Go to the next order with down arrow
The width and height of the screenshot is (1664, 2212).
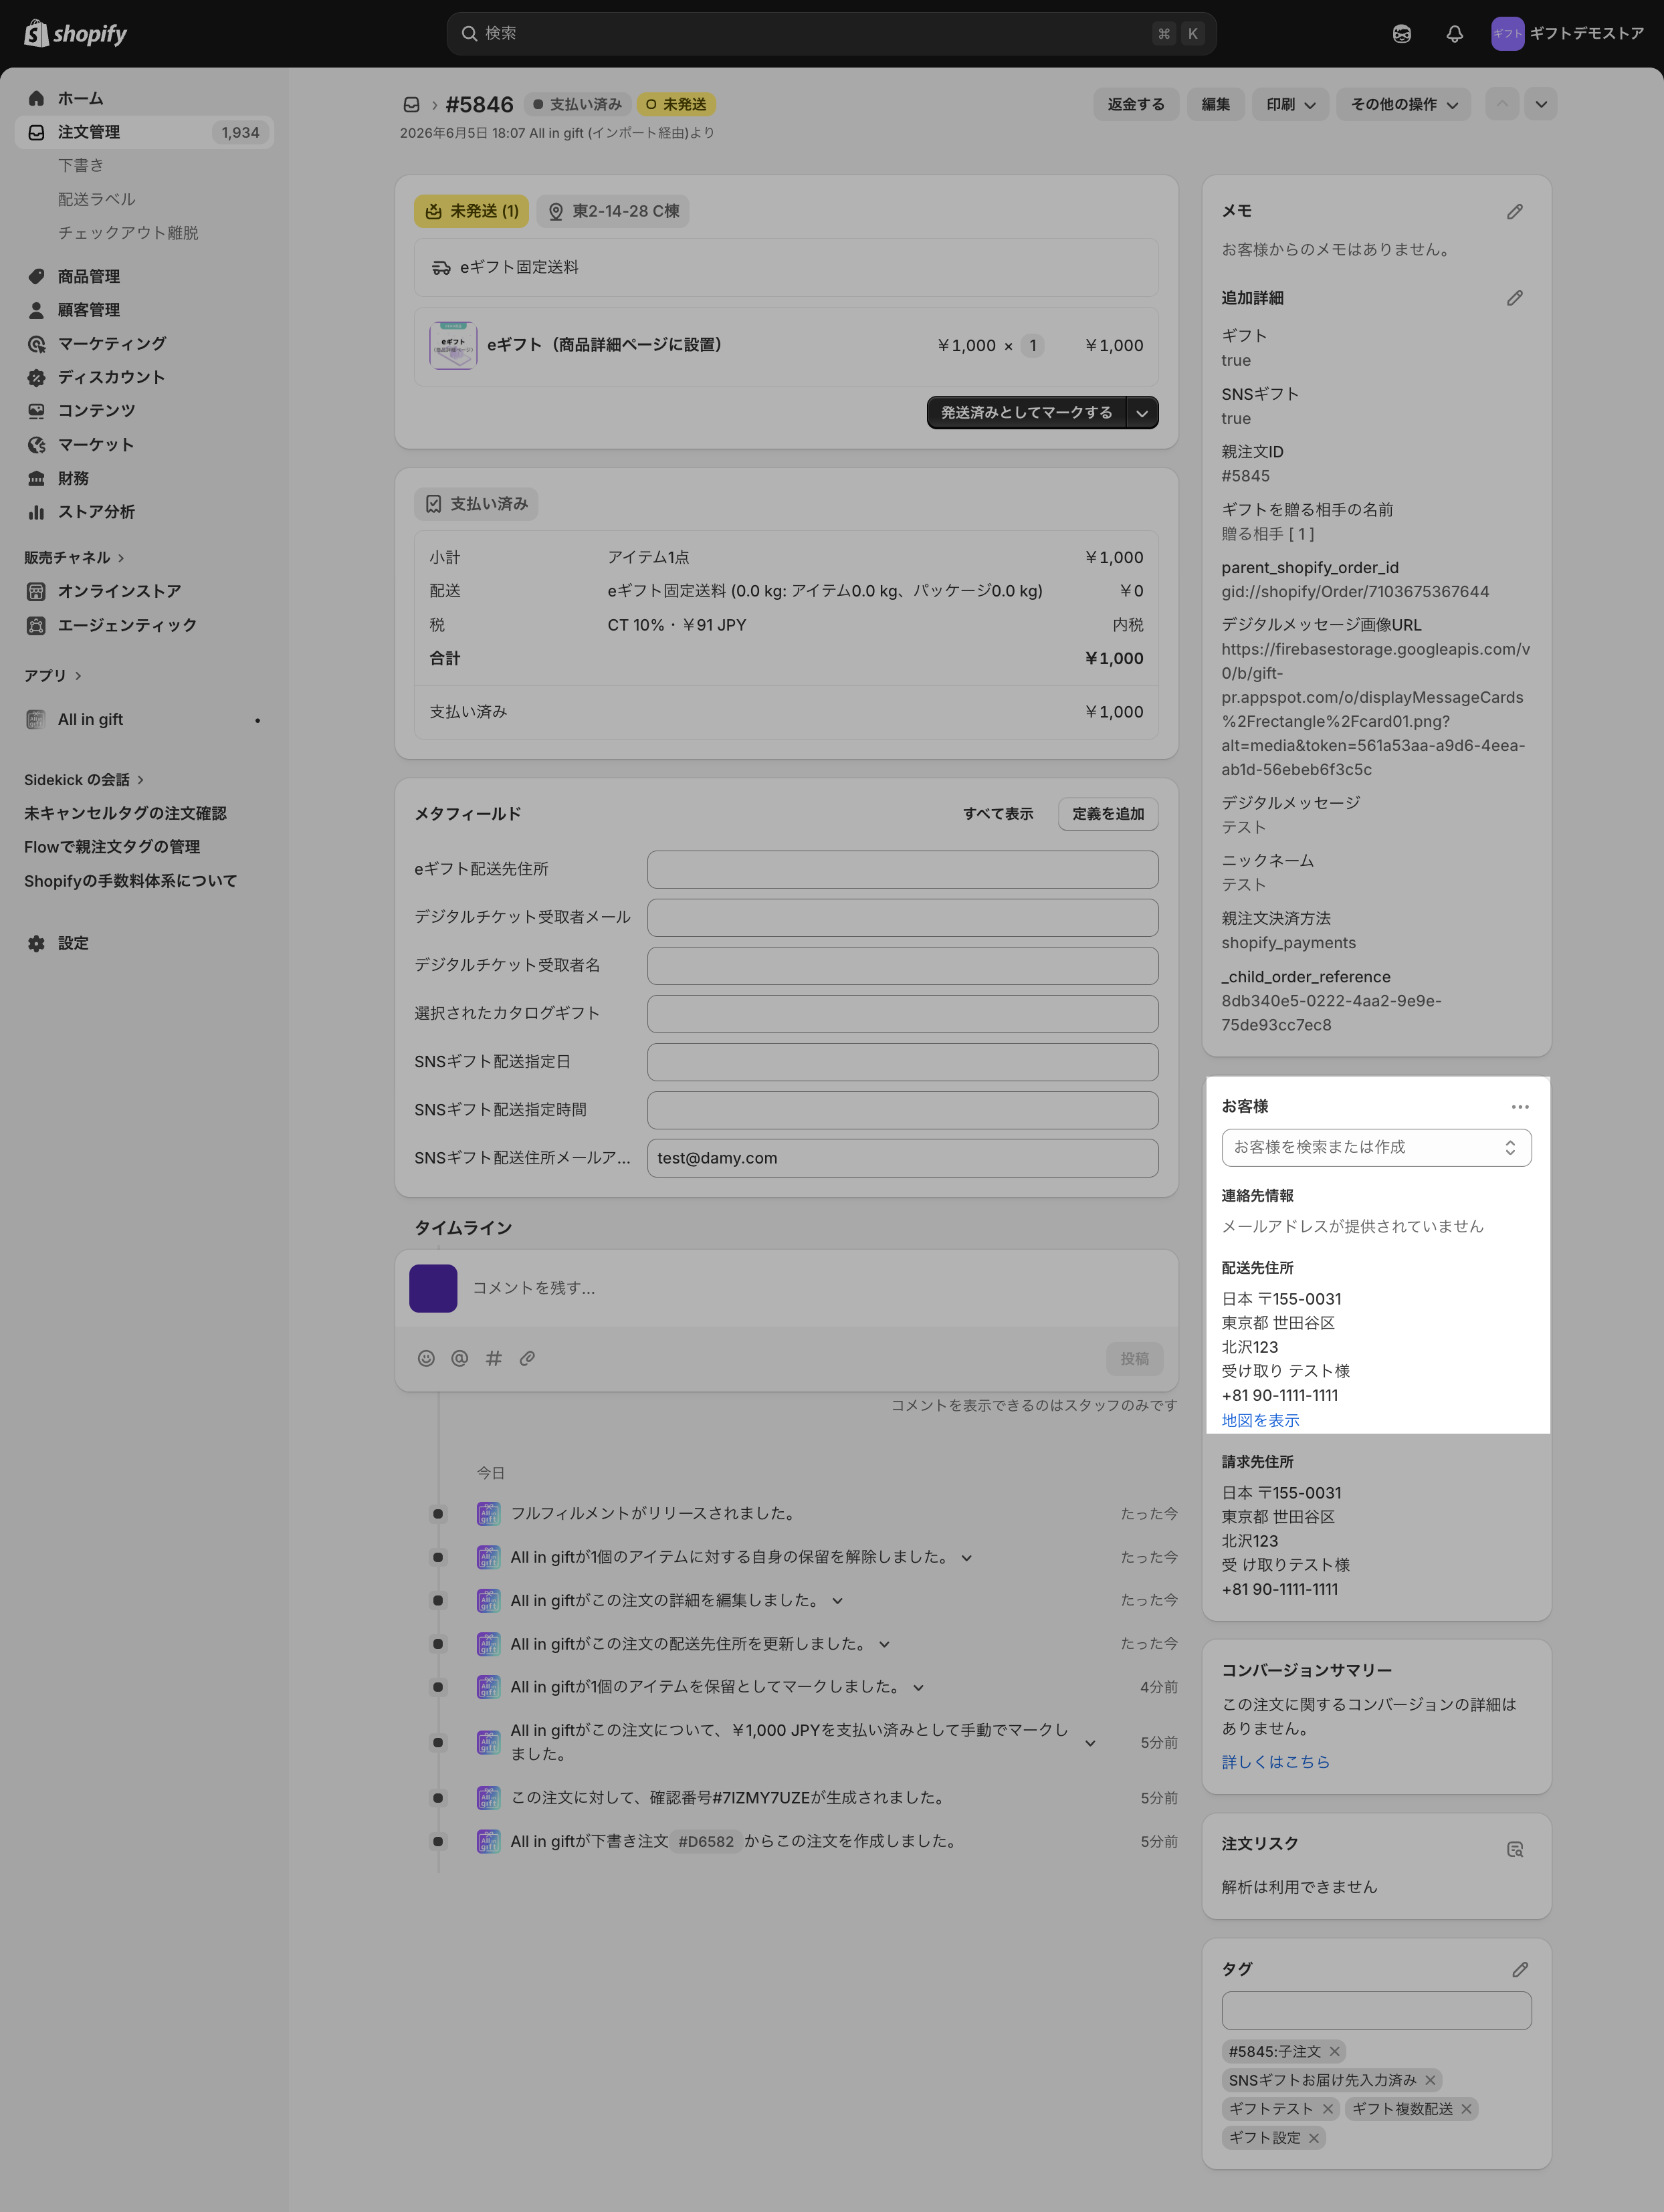(x=1540, y=104)
